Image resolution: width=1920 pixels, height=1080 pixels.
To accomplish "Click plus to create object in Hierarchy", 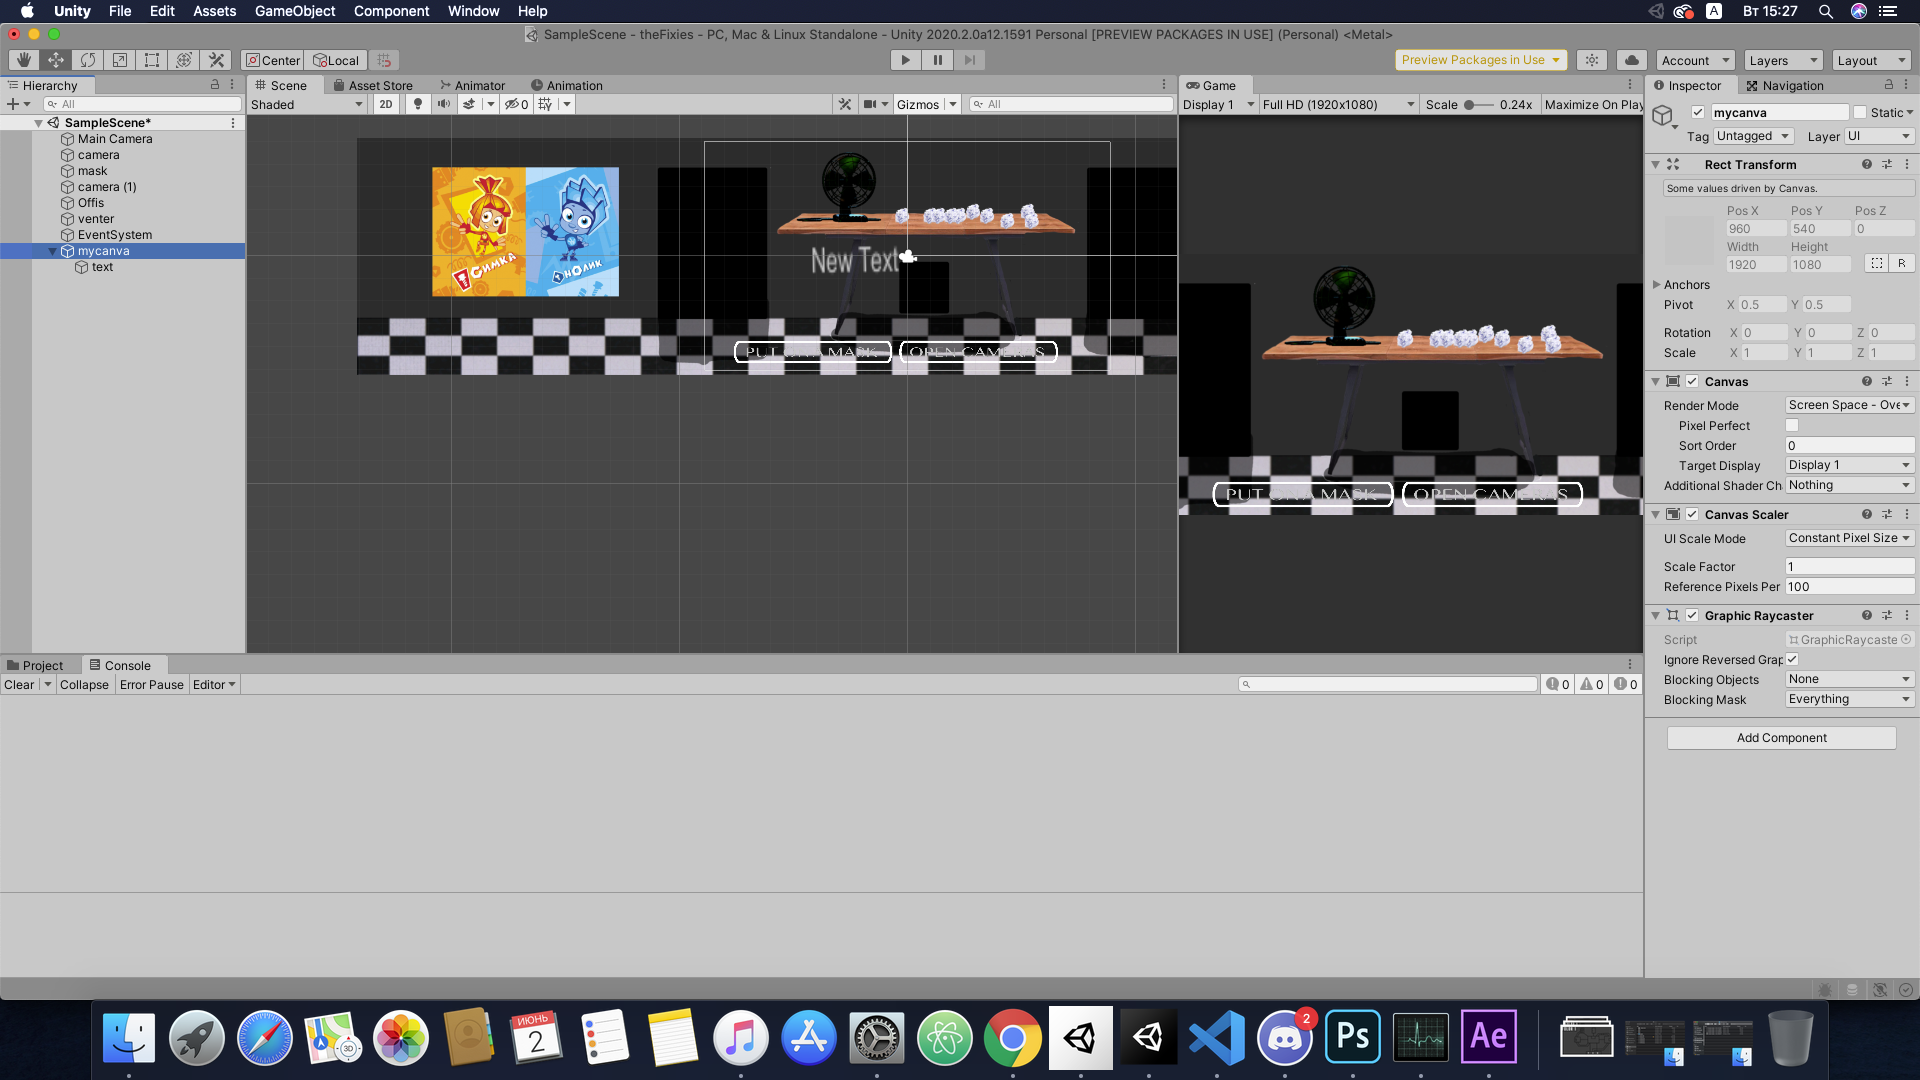I will point(12,104).
